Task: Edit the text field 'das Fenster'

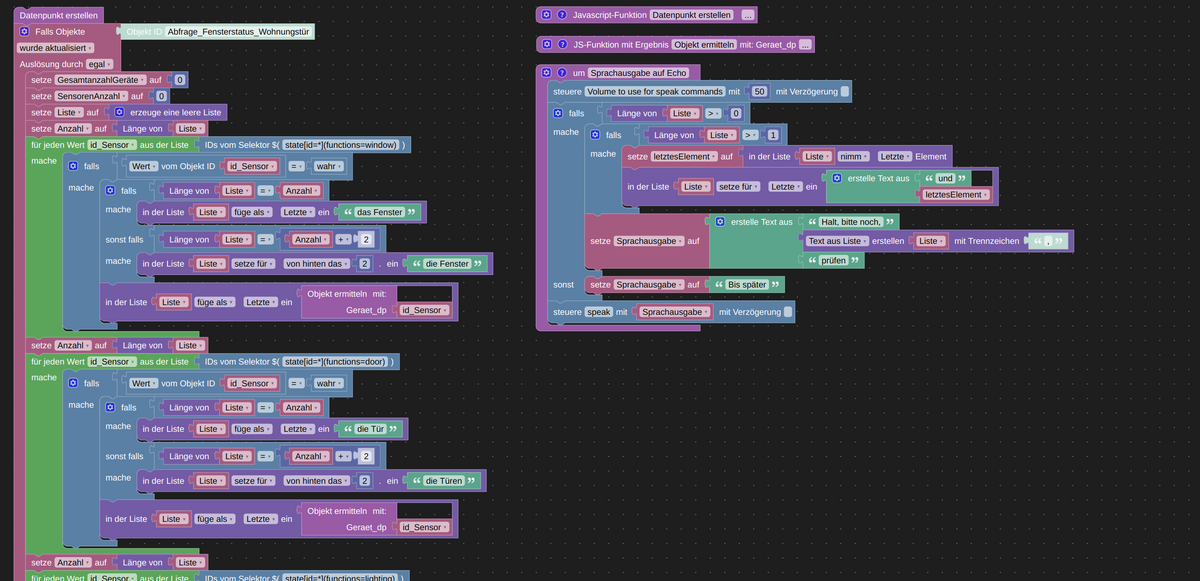Action: [380, 213]
